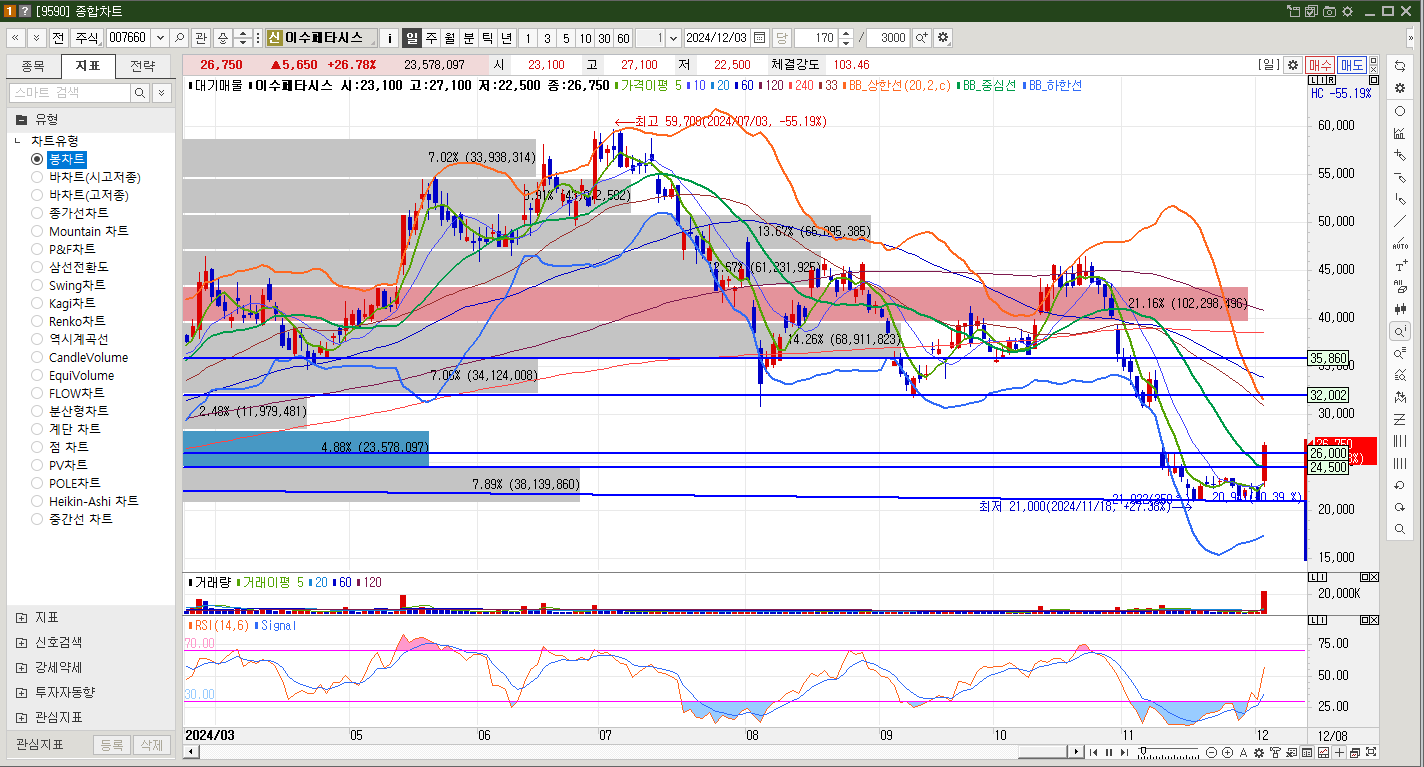This screenshot has height=767, width=1424.
Task: Select Heikin-Ashi 차트 option
Action: 37,501
